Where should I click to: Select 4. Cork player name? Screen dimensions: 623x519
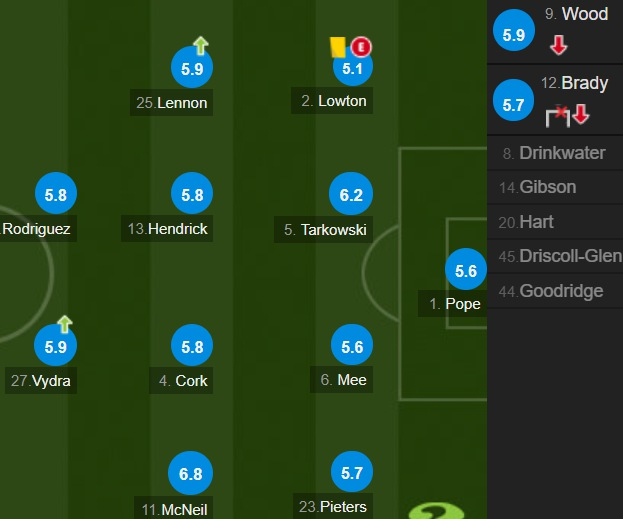pyautogui.click(x=183, y=380)
